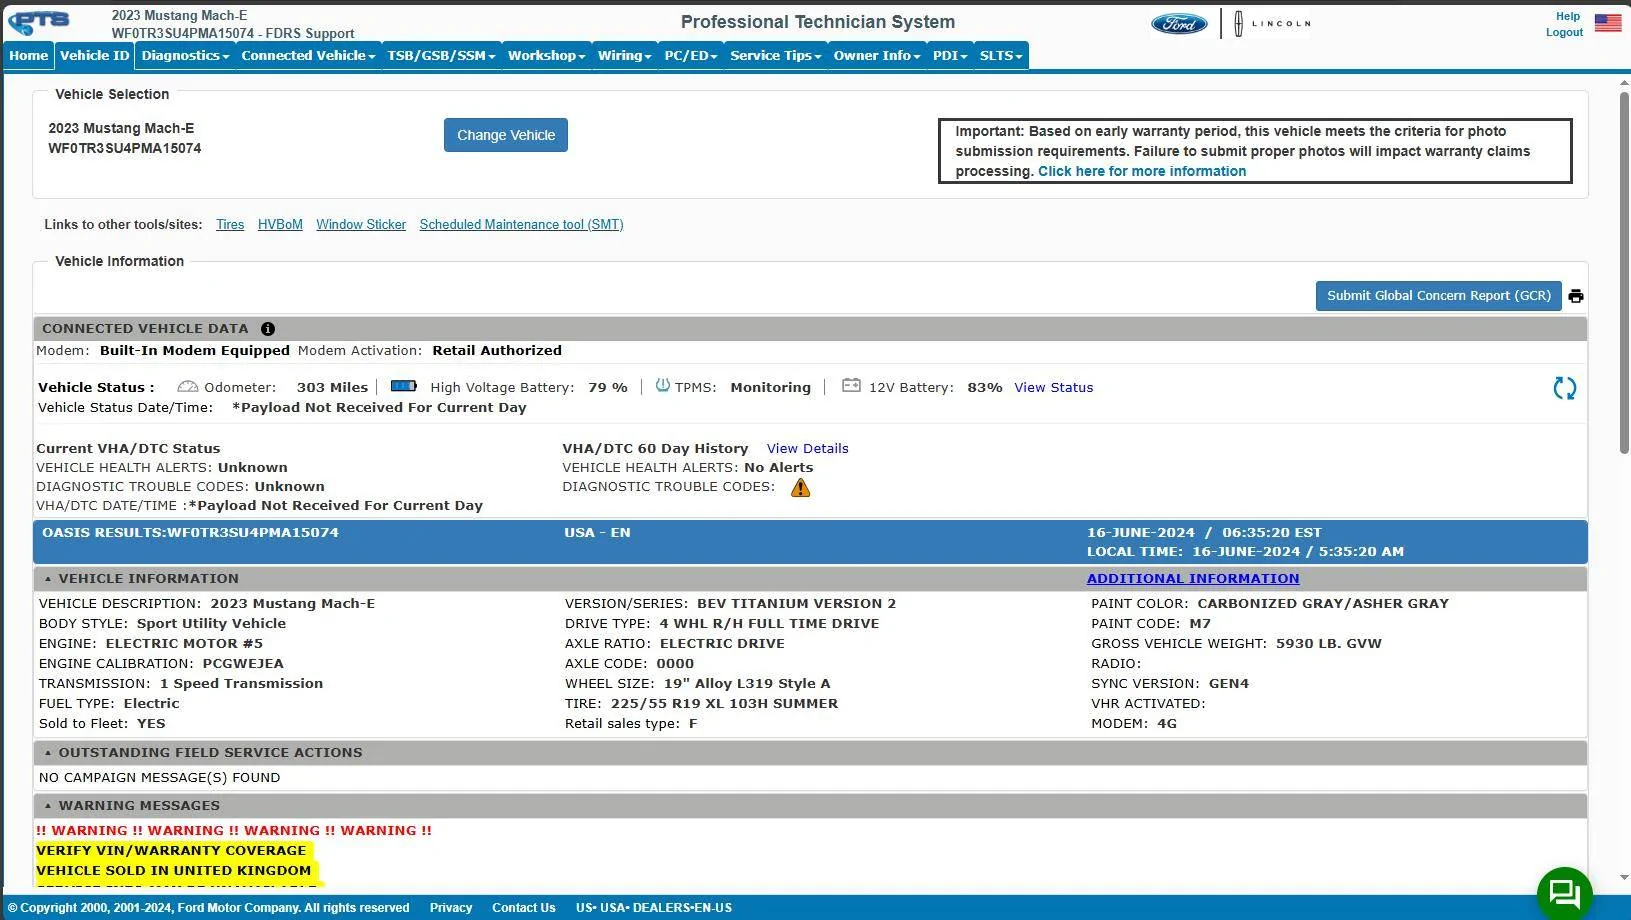Click the paint color CARBONIZED GRAY/ASHER GRAY
This screenshot has height=920, width=1631.
pos(1323,604)
